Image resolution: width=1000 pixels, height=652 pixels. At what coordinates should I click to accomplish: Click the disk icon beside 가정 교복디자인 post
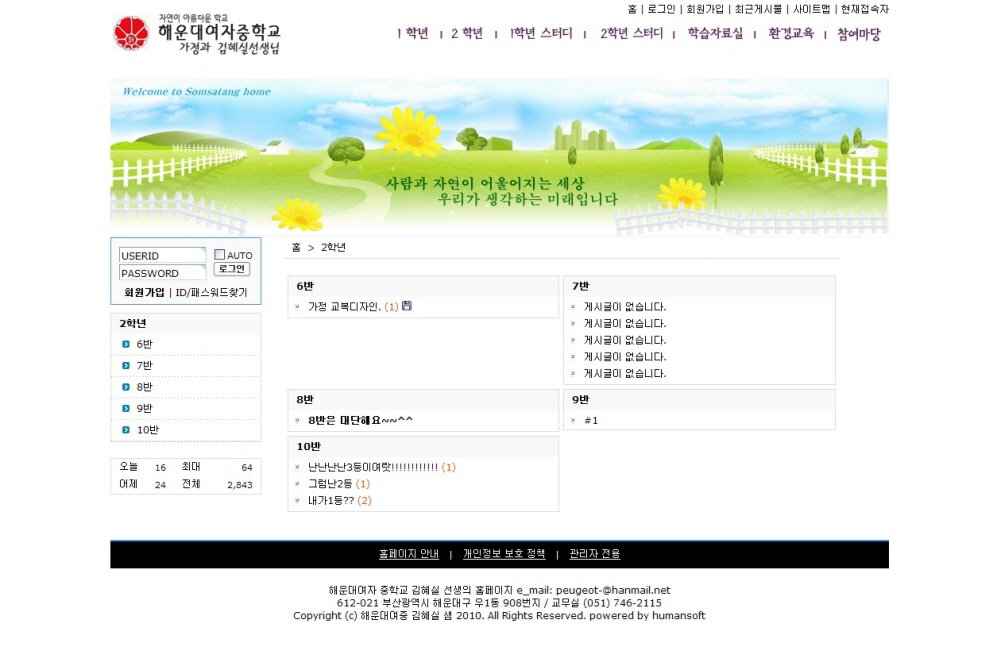pos(407,306)
